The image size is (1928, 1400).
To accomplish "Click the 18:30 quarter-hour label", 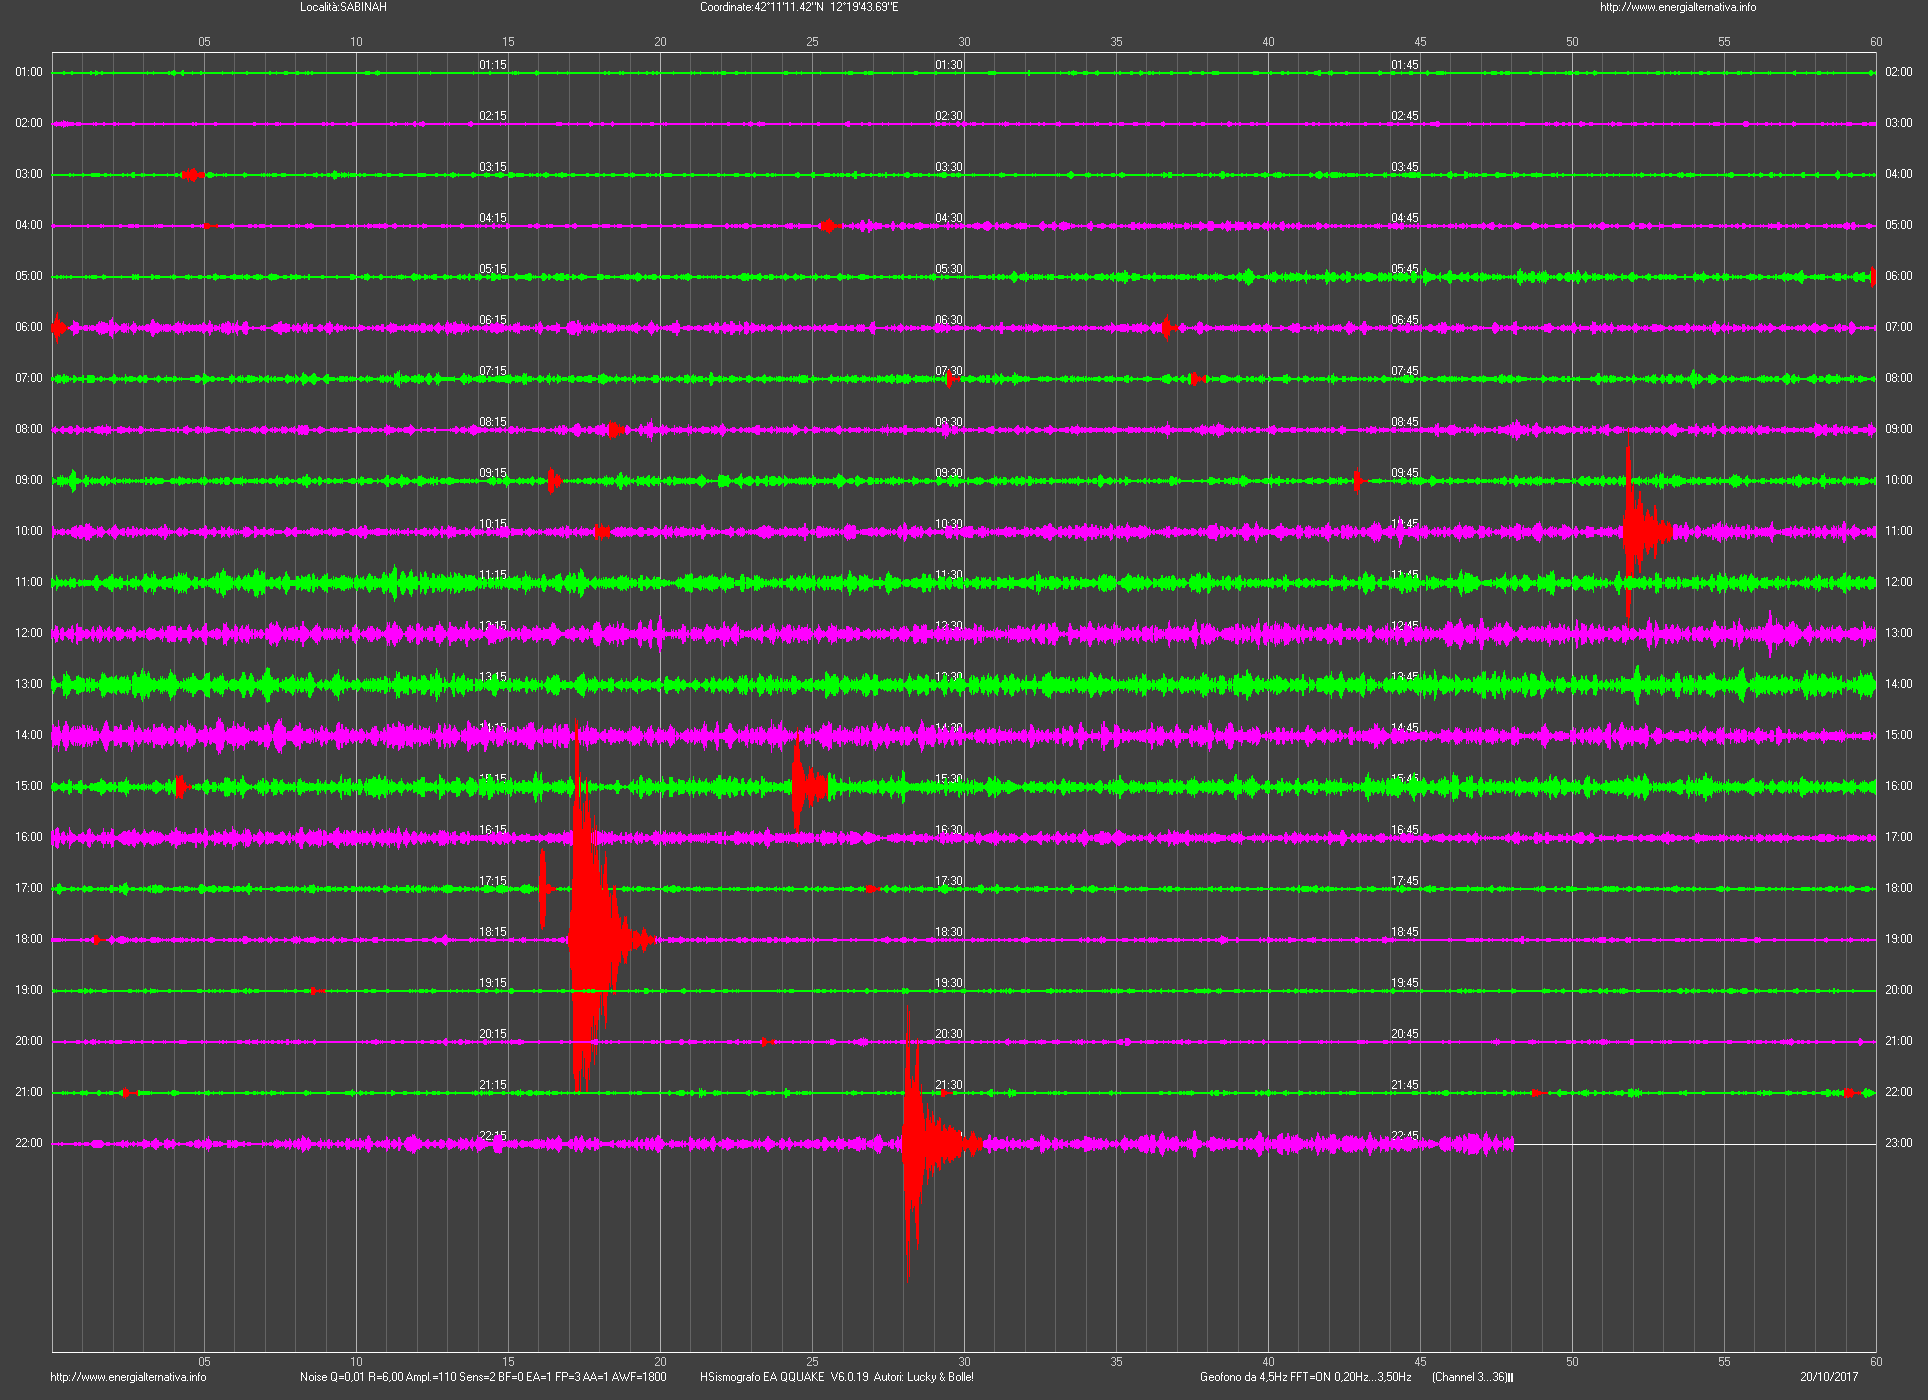I will coord(949,932).
